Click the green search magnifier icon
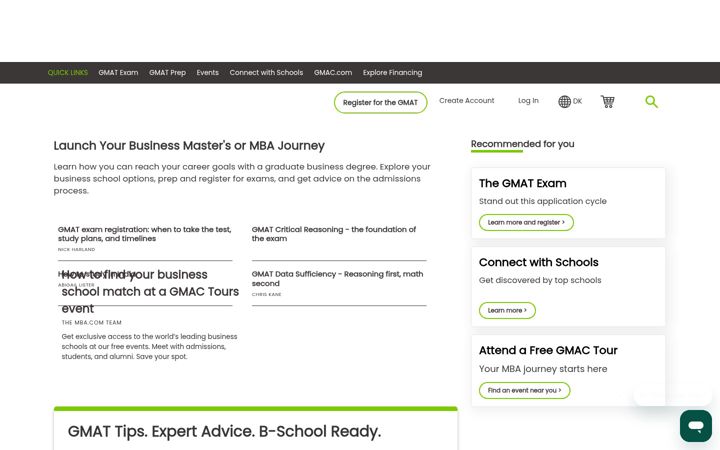 coord(651,101)
